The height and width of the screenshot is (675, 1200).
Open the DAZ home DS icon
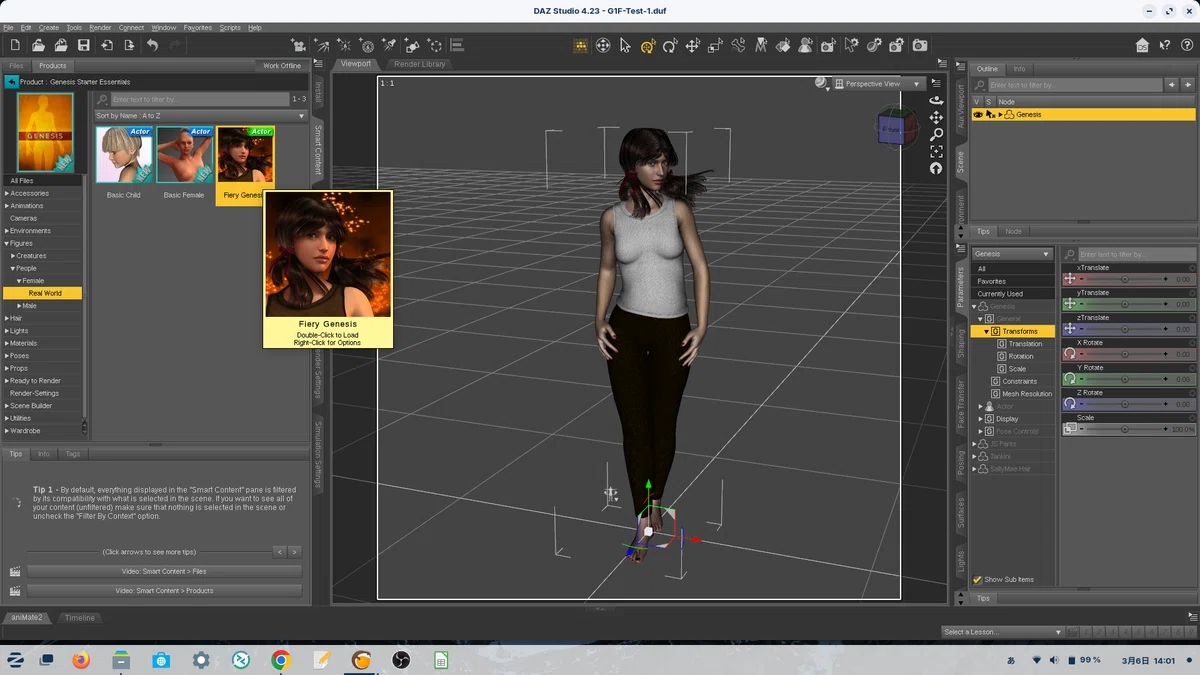tap(1143, 45)
